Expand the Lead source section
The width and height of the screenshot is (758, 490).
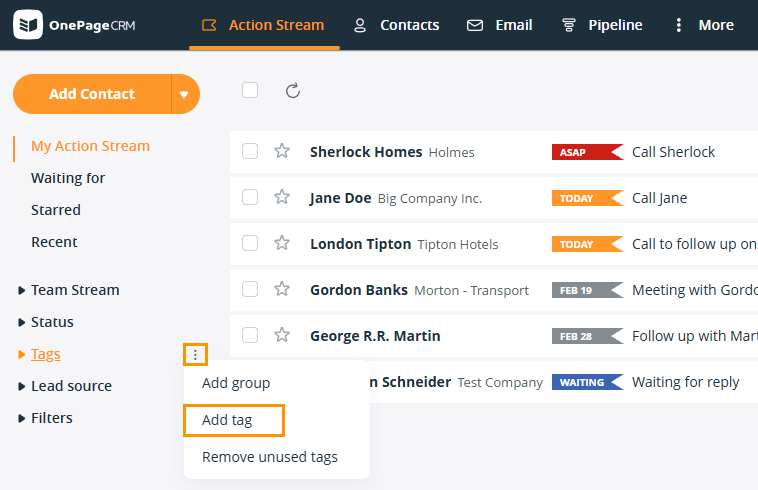21,386
